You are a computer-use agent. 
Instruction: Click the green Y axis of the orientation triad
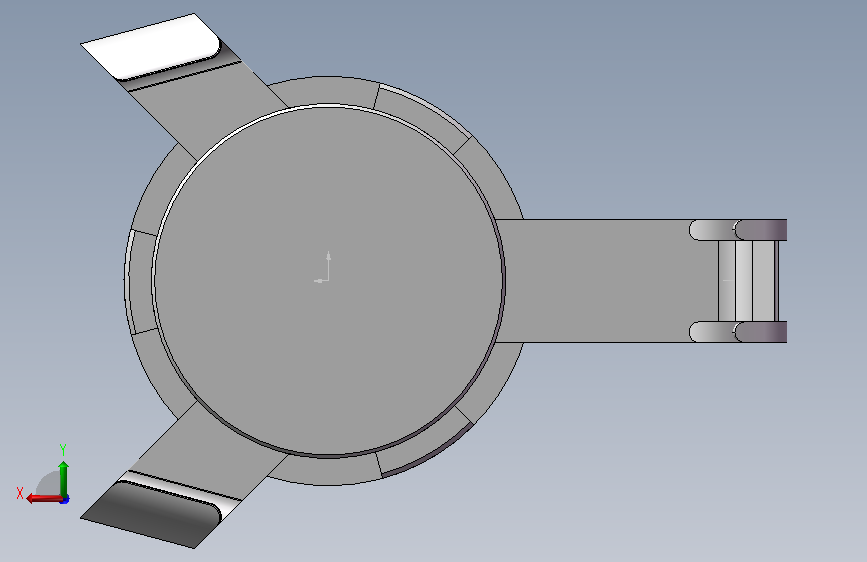click(x=64, y=478)
